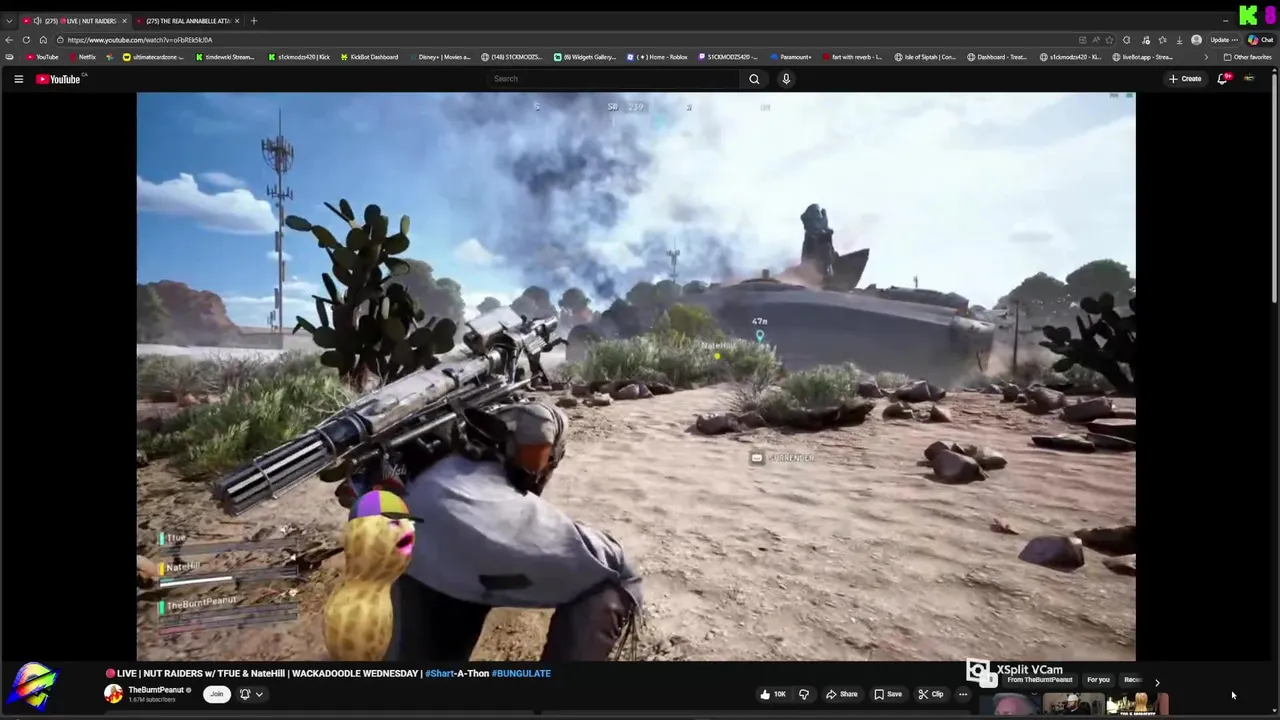Open the Other favorites folder
Image resolution: width=1280 pixels, height=720 pixels.
tap(1247, 57)
